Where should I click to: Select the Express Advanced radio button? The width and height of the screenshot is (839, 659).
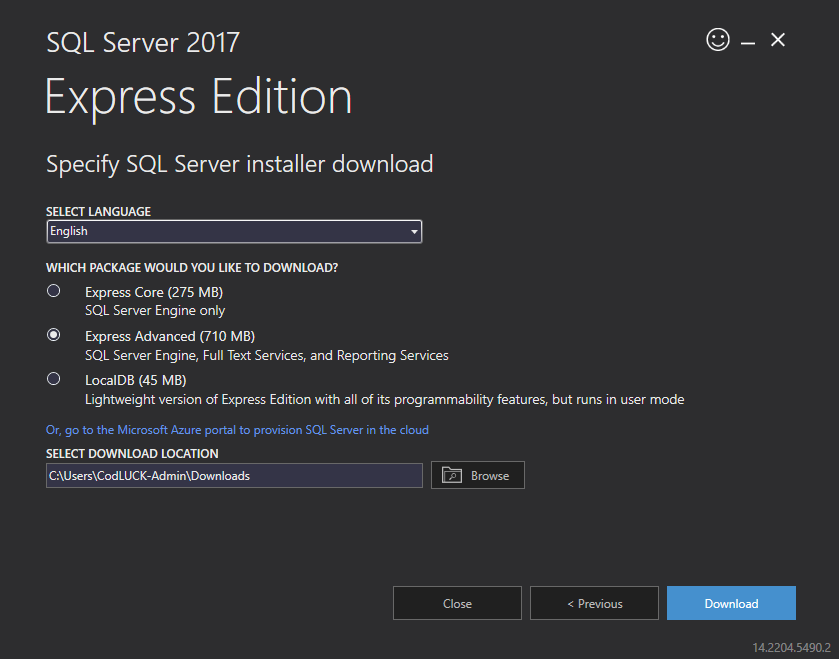[54, 335]
